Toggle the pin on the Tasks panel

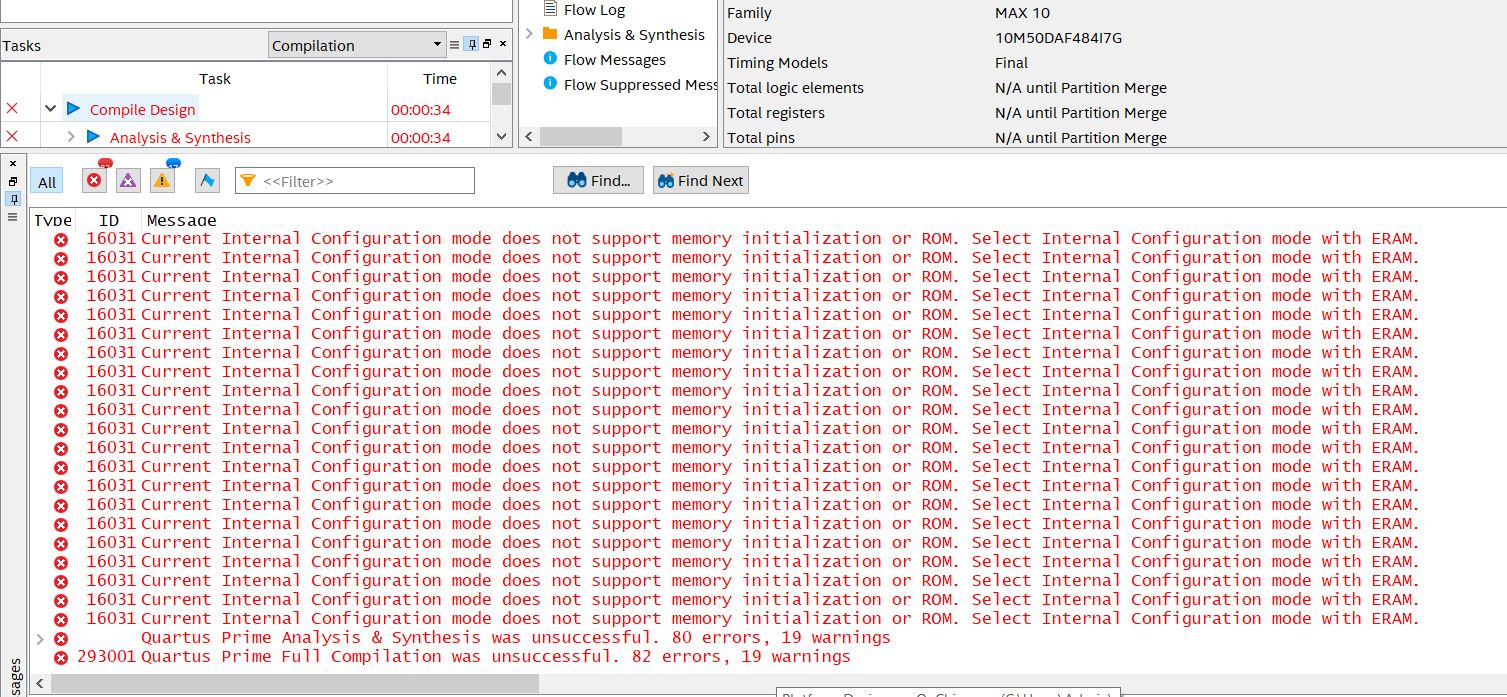click(471, 45)
